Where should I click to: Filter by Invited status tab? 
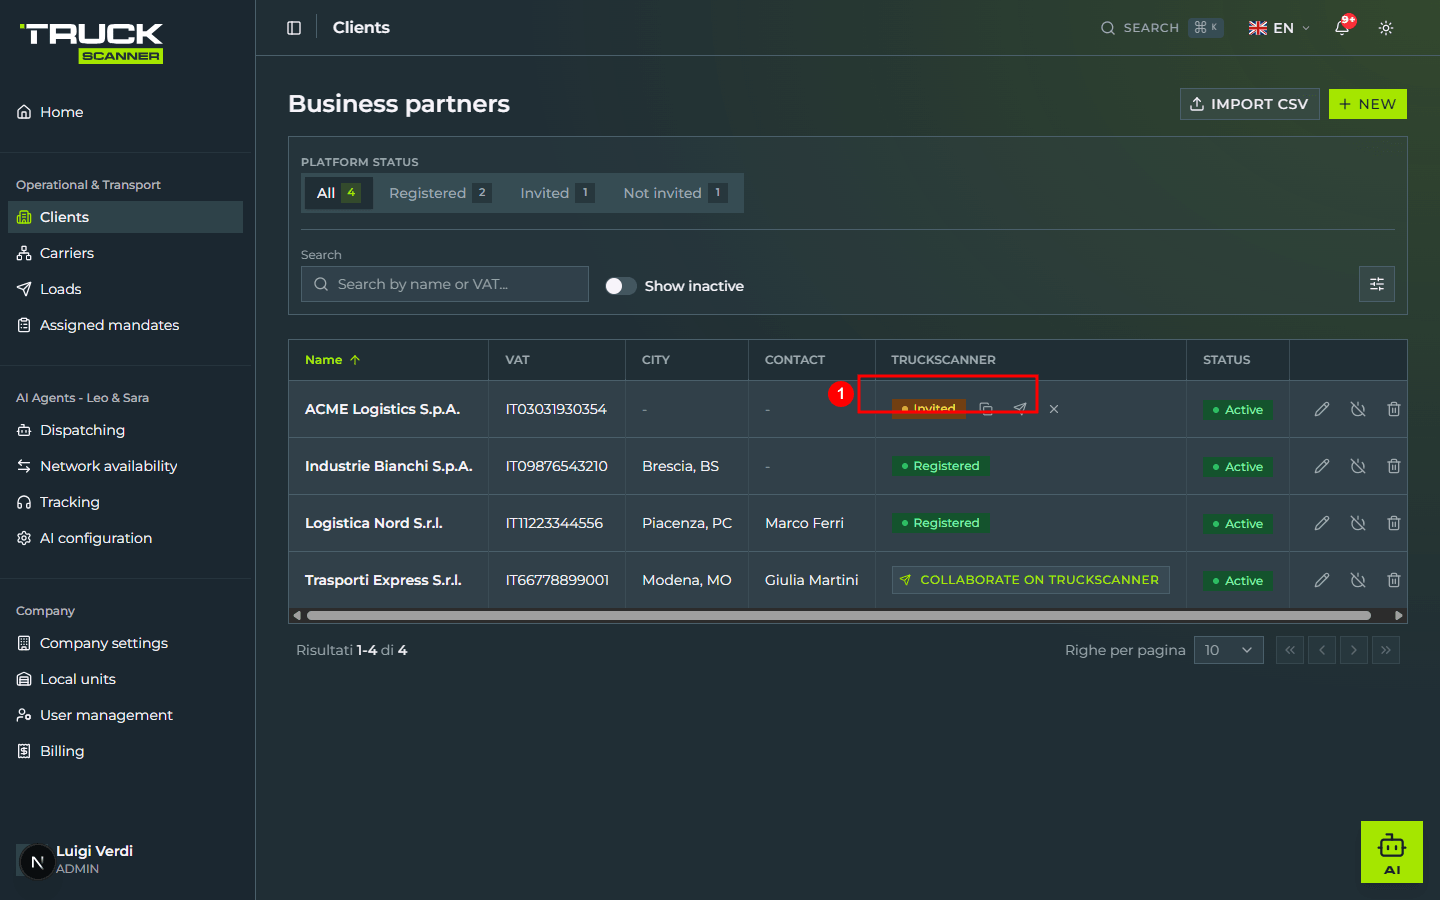tap(557, 193)
